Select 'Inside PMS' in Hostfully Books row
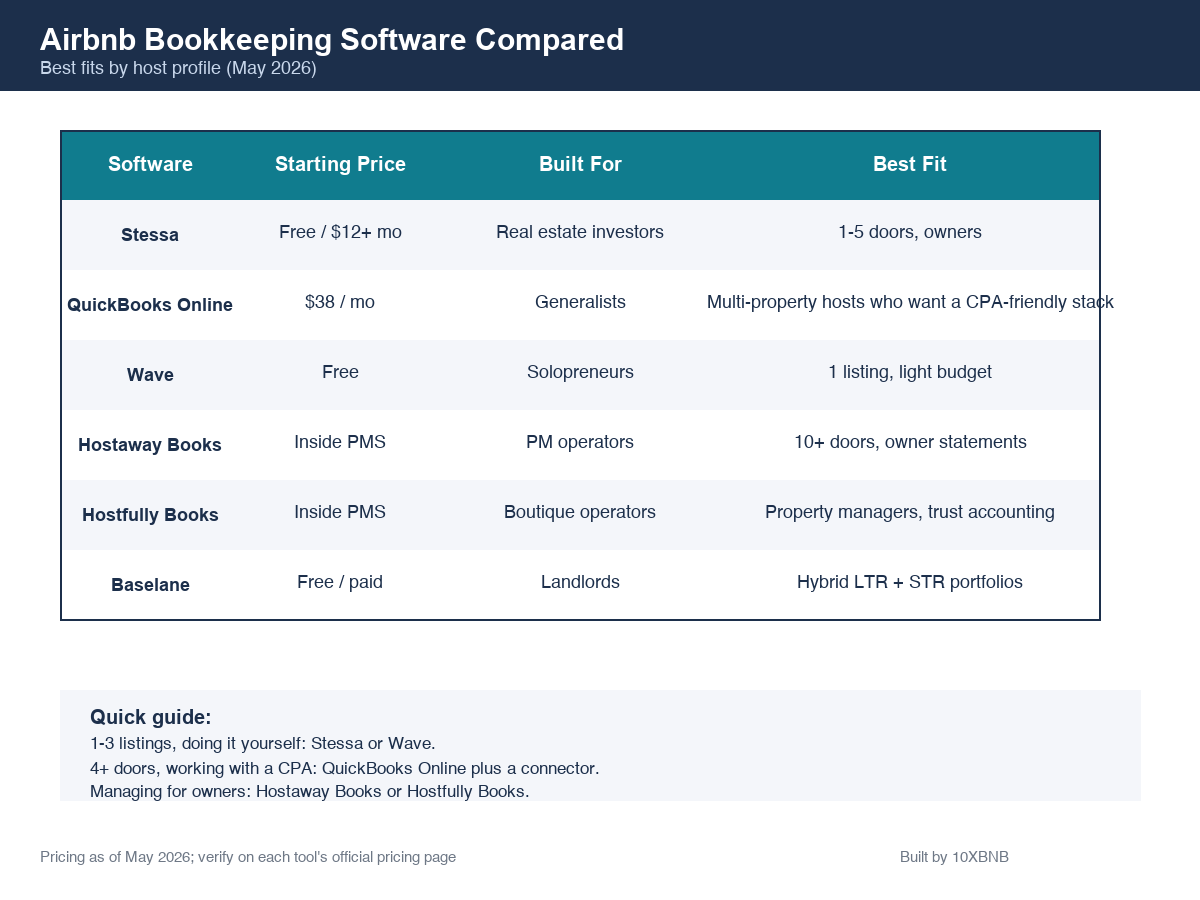The image size is (1200, 900). pyautogui.click(x=340, y=512)
